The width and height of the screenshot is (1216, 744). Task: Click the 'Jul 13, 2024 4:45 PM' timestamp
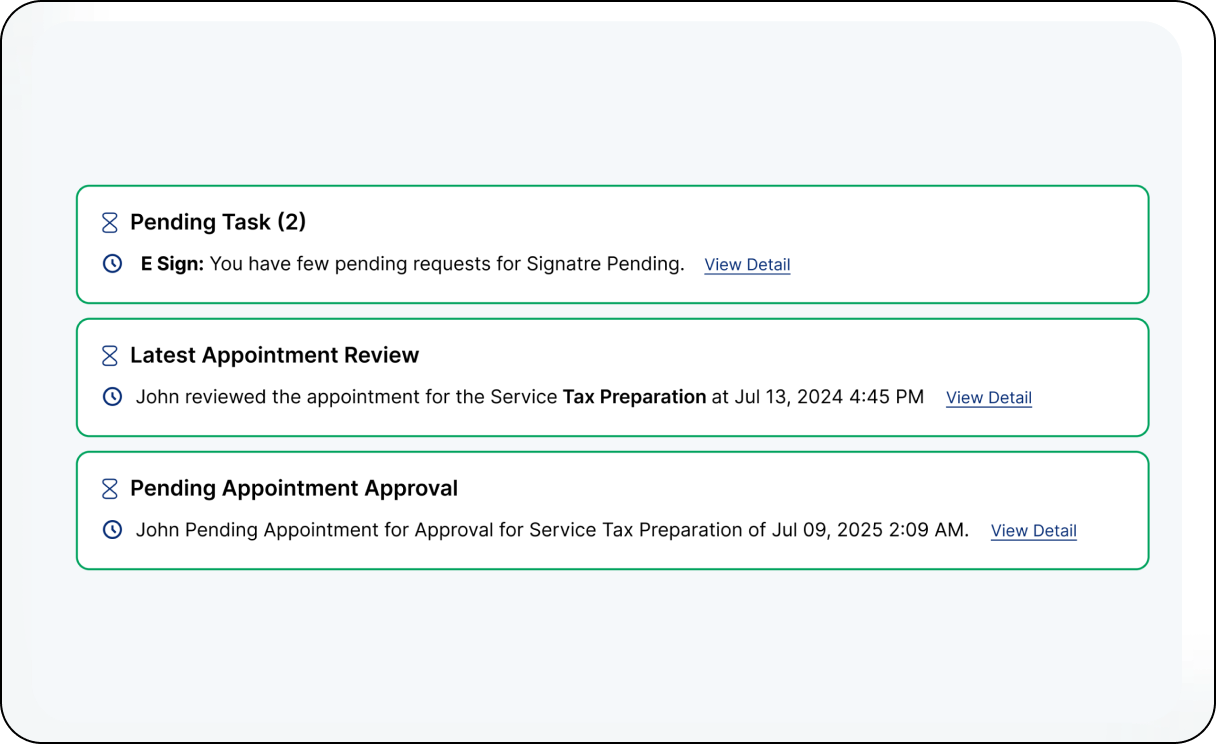click(829, 397)
